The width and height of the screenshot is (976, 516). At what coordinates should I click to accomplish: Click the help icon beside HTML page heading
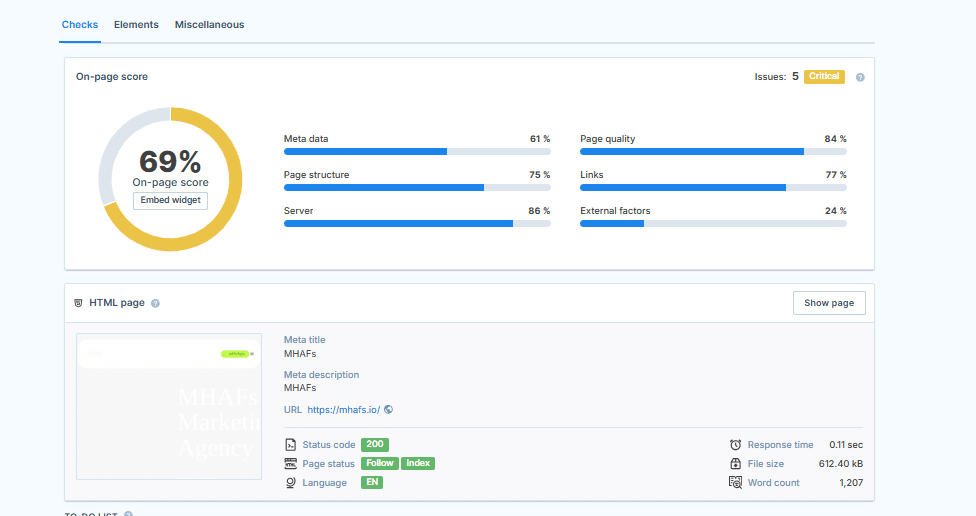coord(155,303)
